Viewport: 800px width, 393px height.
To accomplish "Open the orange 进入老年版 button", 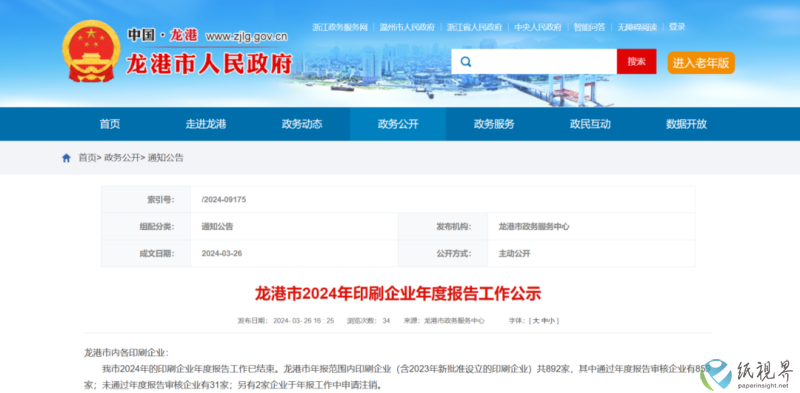I will click(701, 63).
